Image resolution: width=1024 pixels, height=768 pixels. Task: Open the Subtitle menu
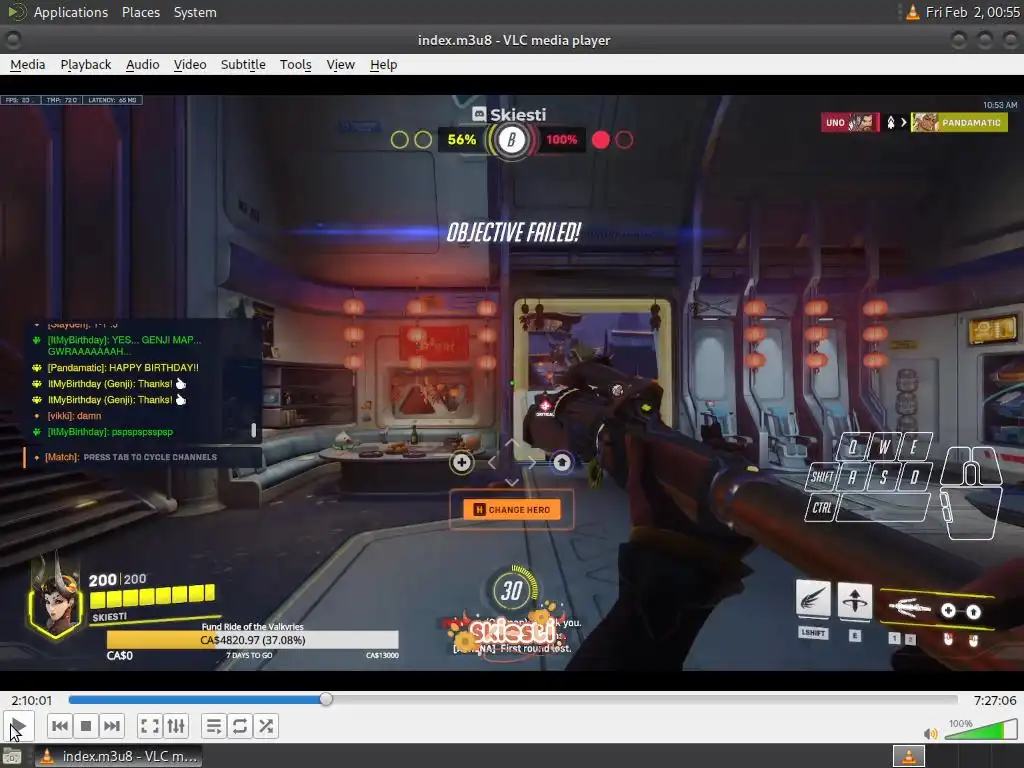point(243,65)
